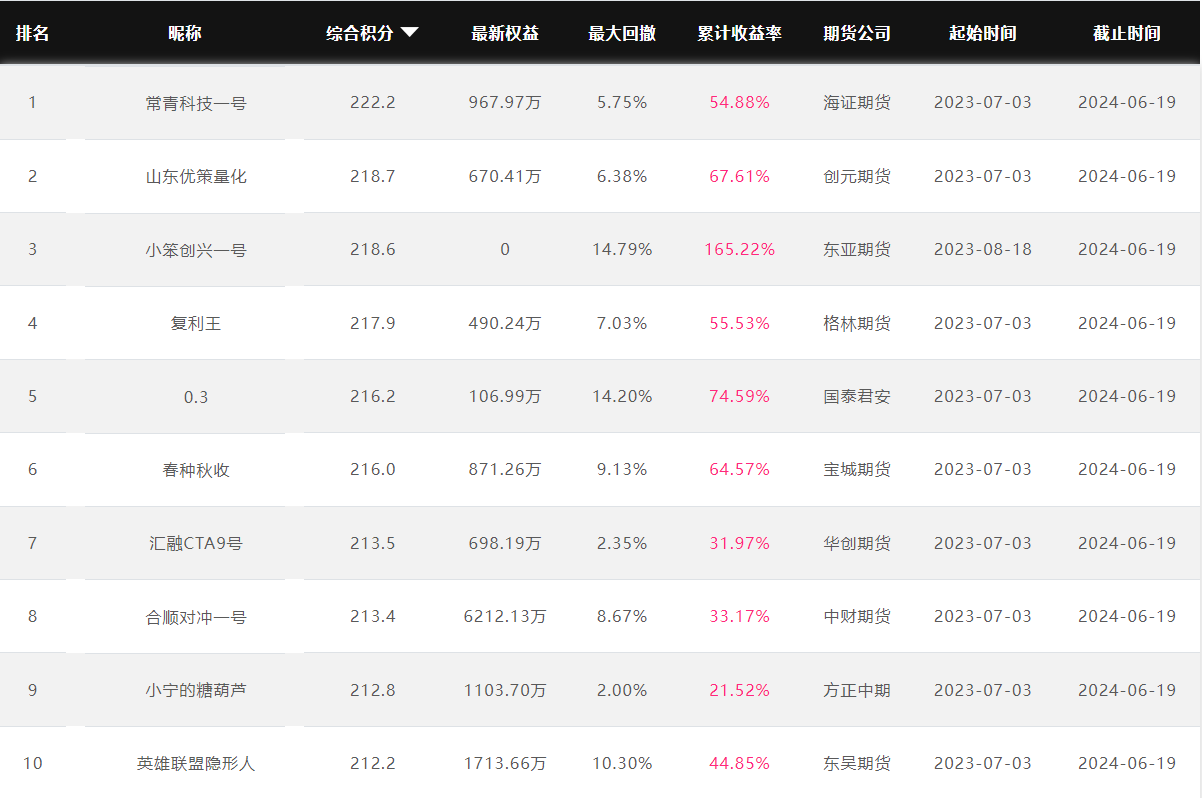Select futures company 格林期货
Viewport: 1202px width, 798px height.
coord(857,323)
